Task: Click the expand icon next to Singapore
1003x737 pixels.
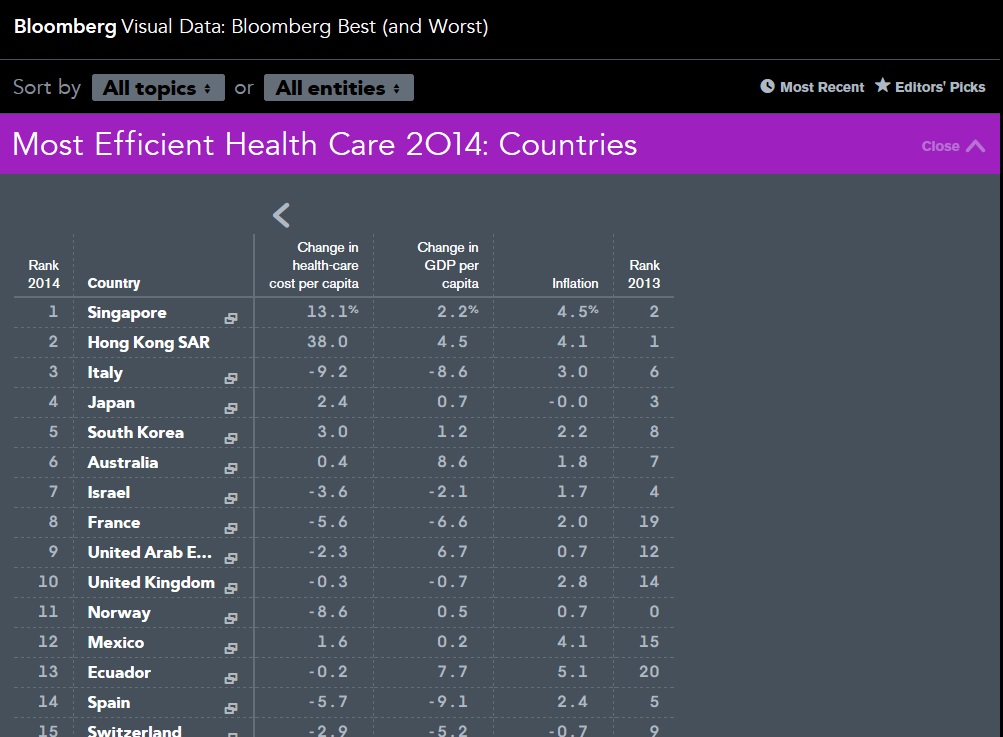Action: (x=231, y=319)
